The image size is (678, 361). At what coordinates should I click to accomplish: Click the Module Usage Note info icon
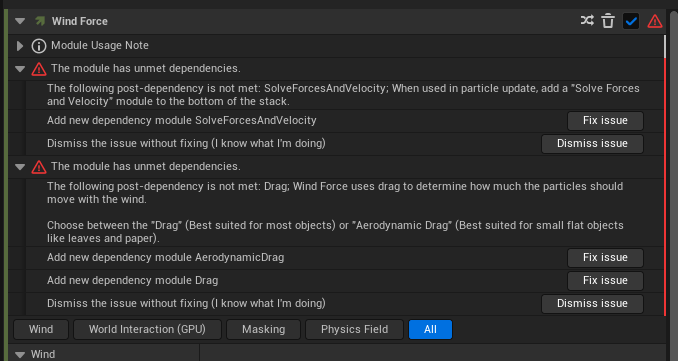point(39,46)
